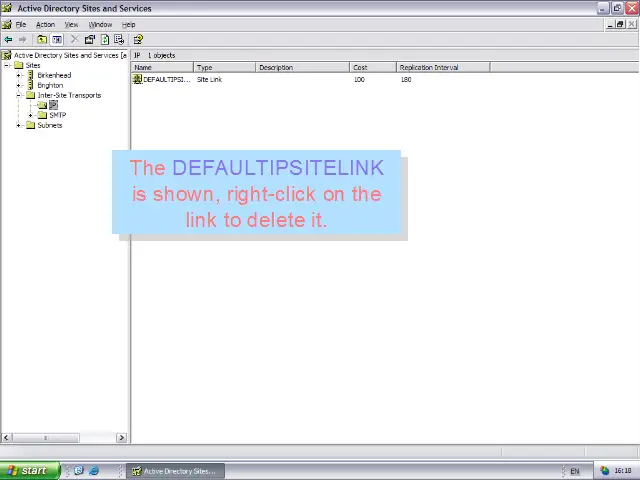
Task: Click the Up one level folder icon
Action: coord(42,40)
